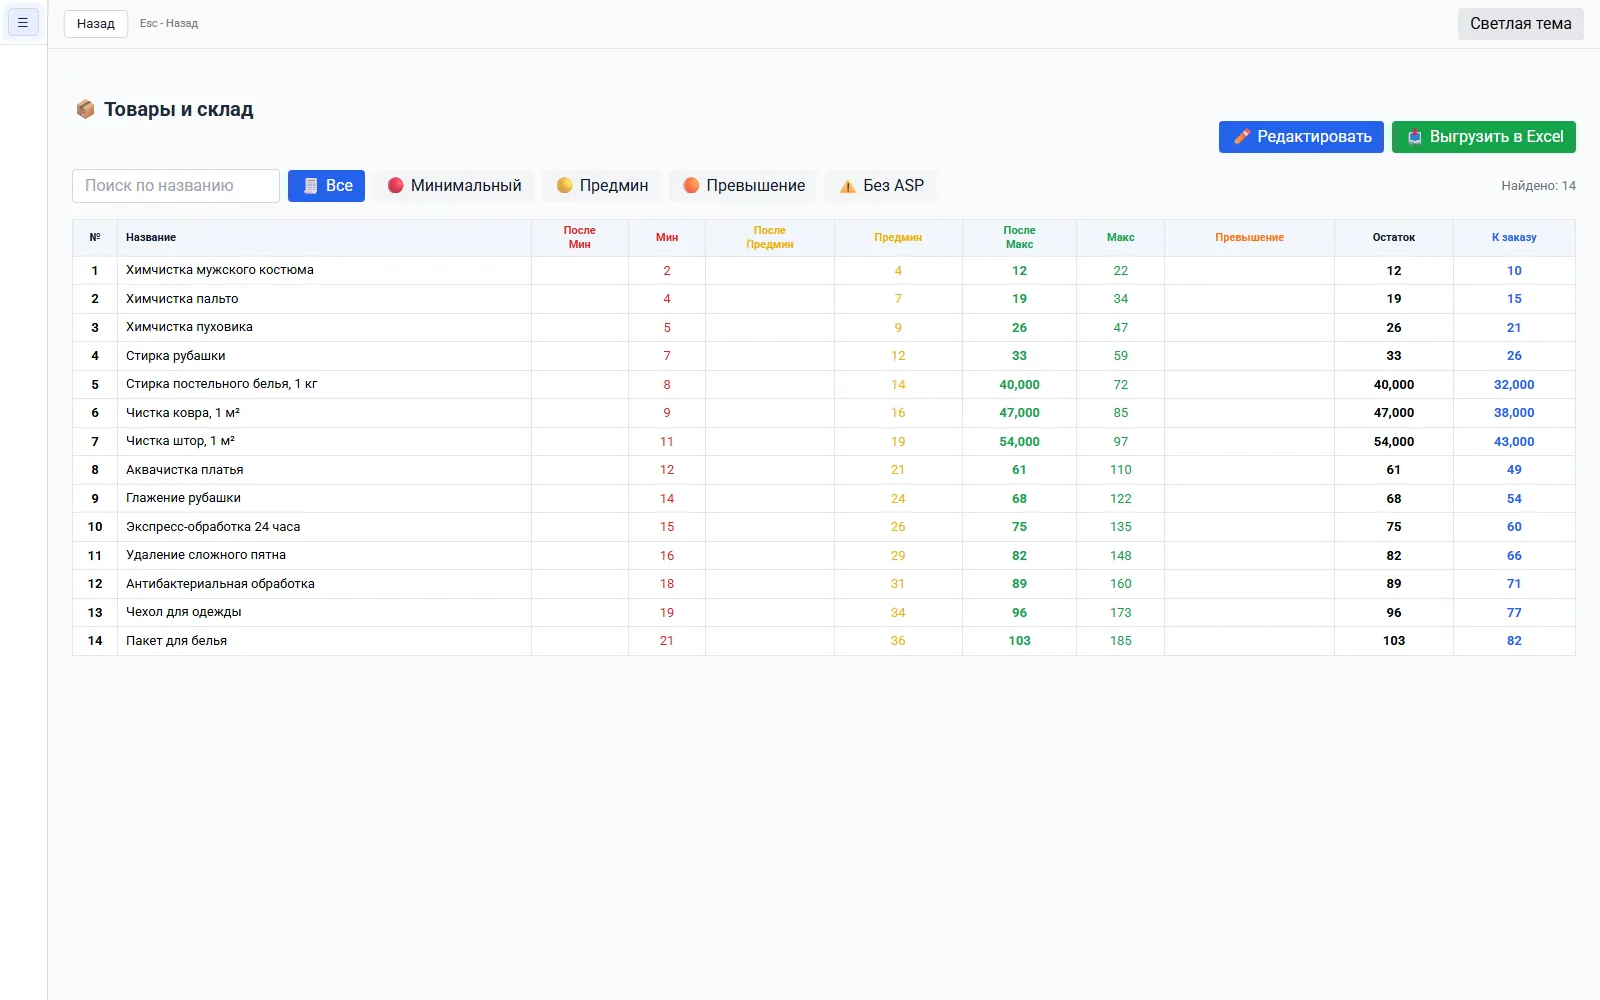This screenshot has height=1000, width=1600.
Task: Click the box icon near Товары и склад
Action: [86, 109]
